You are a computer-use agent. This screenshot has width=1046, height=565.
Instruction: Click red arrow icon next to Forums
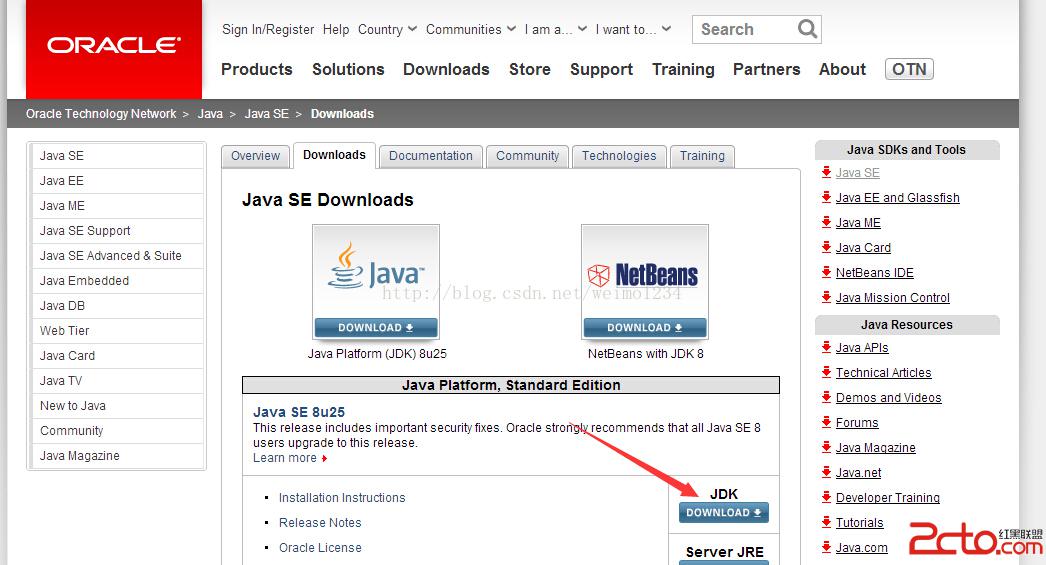(827, 422)
